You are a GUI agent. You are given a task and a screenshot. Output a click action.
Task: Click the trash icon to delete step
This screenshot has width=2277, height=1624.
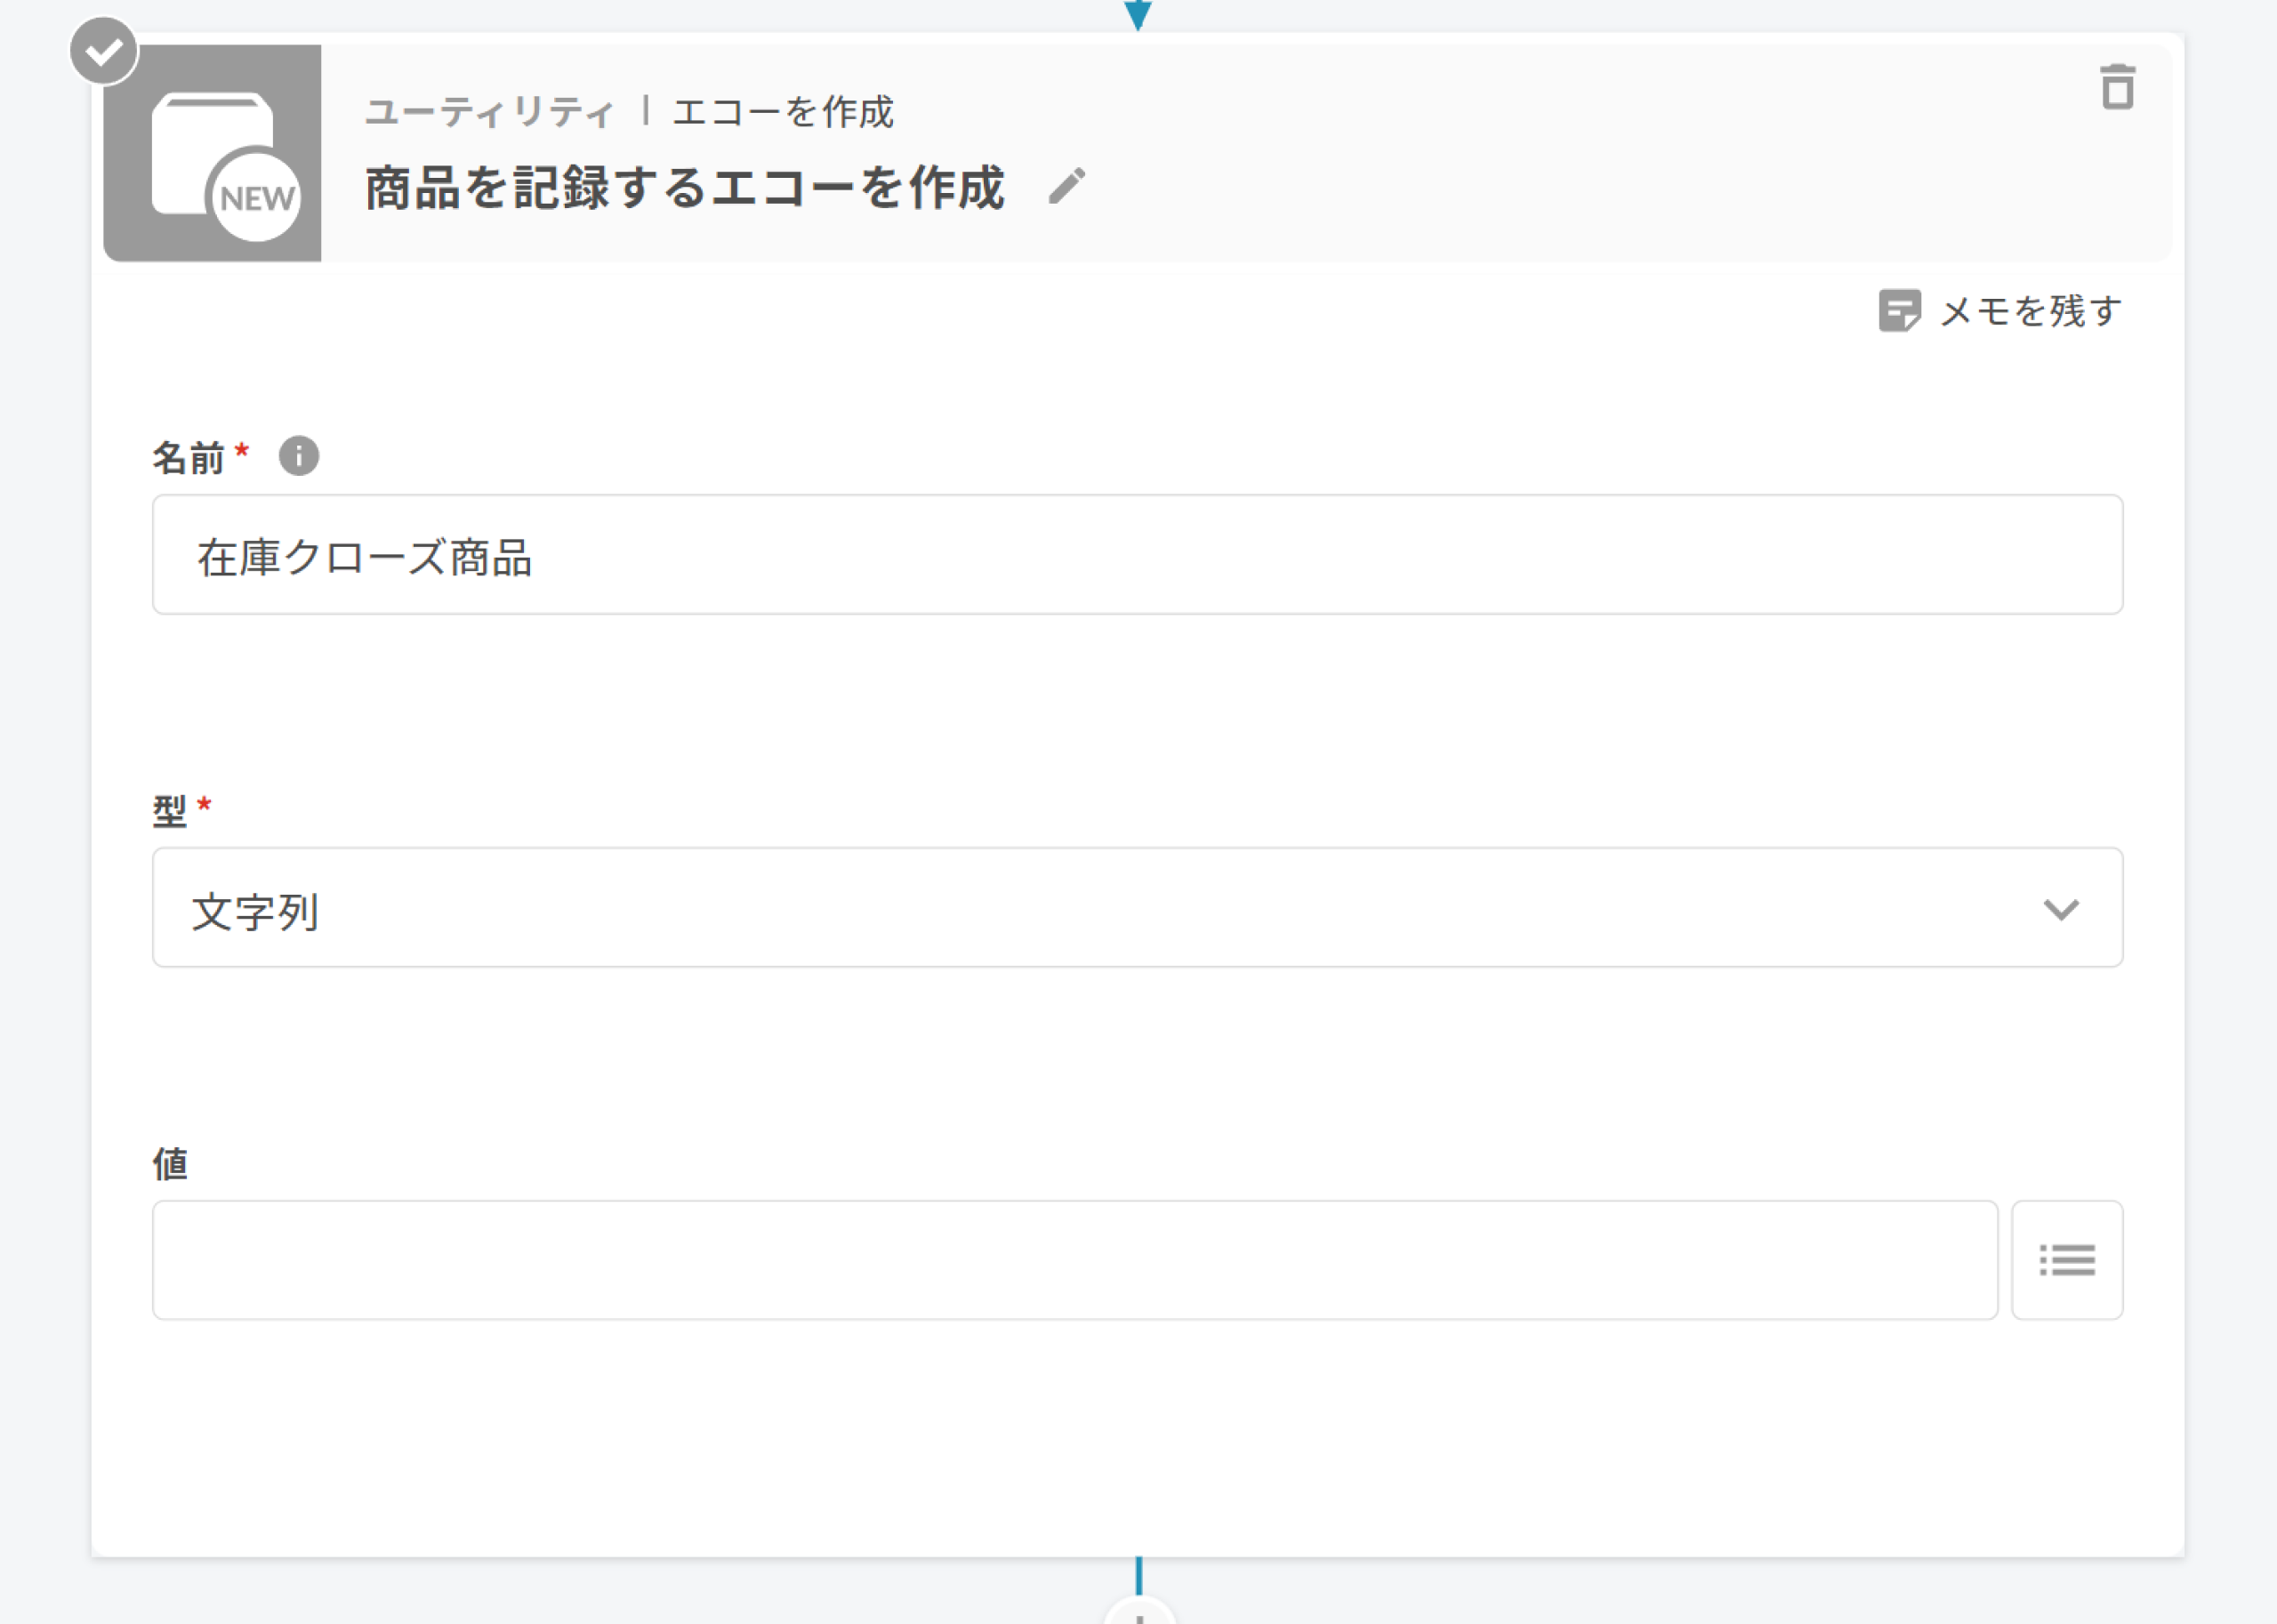pyautogui.click(x=2116, y=88)
